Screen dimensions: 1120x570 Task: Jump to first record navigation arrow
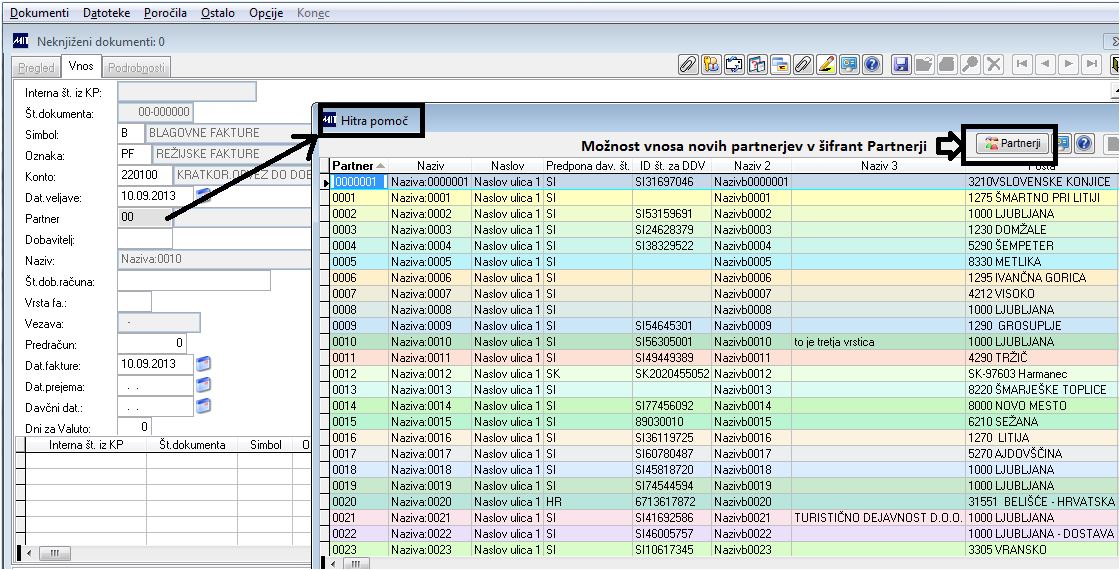(x=1022, y=64)
